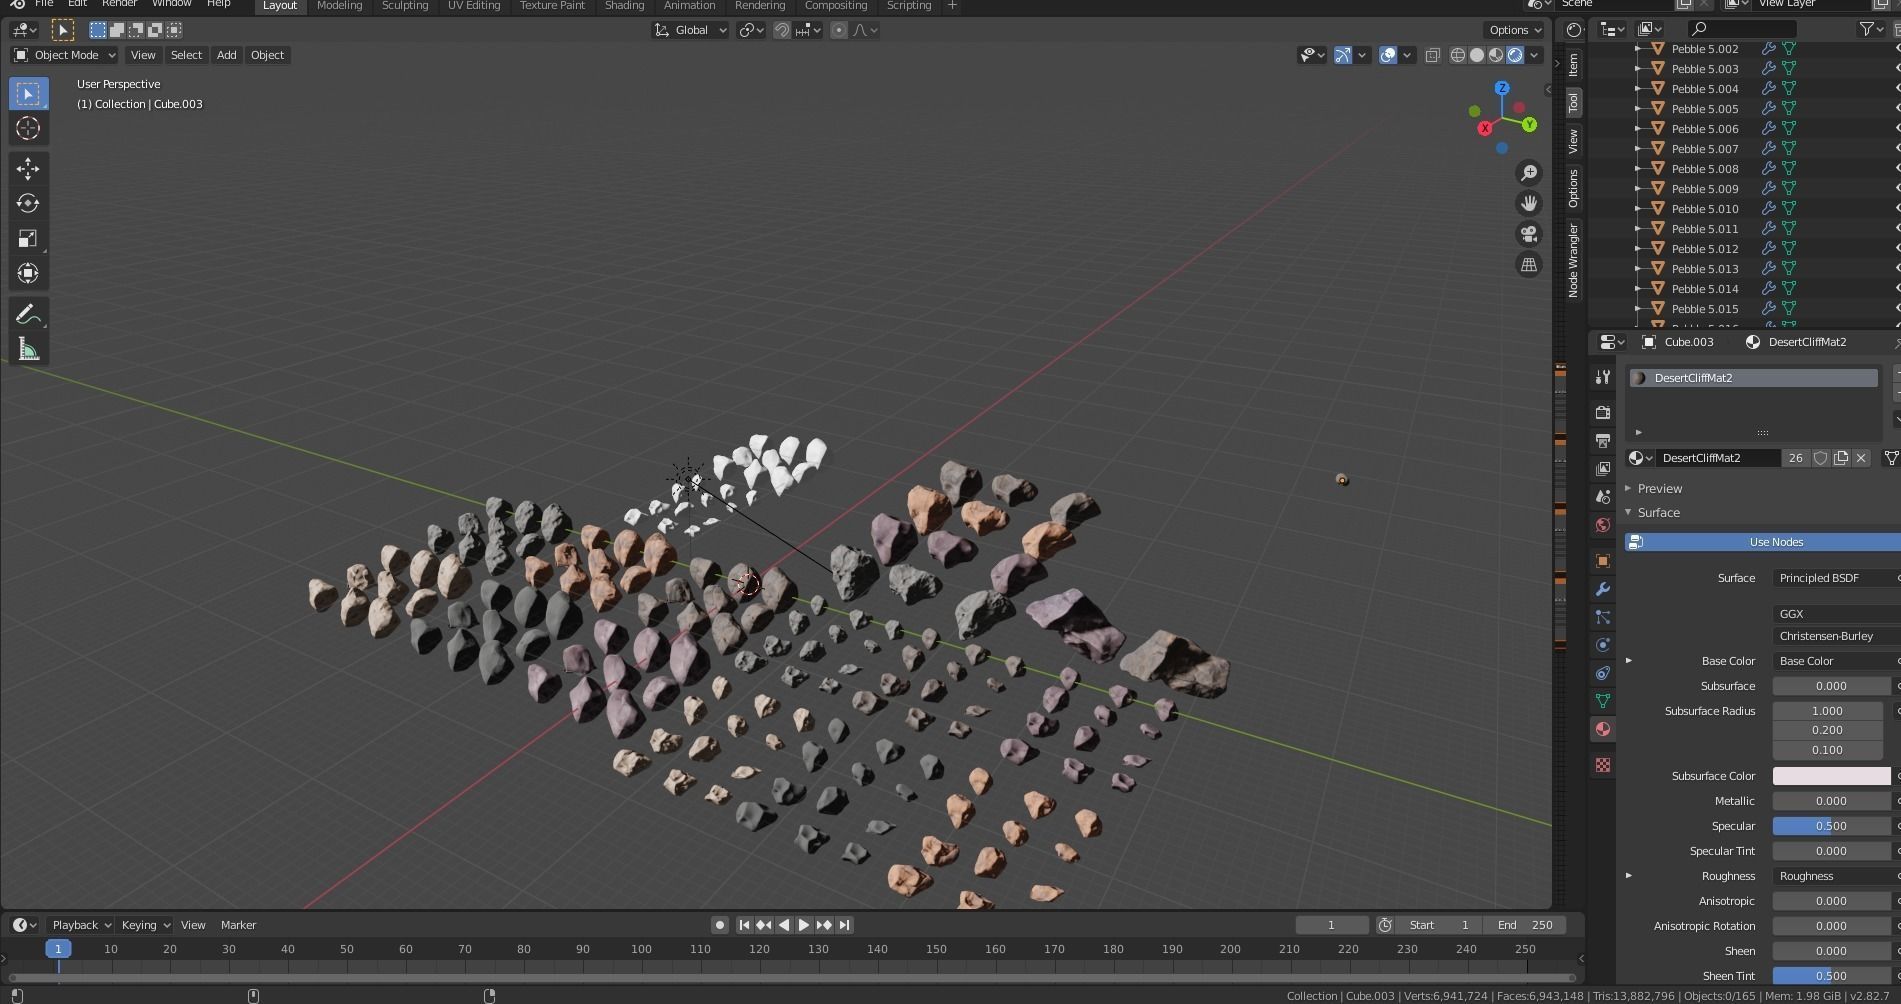Expand the Preview panel

(1659, 489)
